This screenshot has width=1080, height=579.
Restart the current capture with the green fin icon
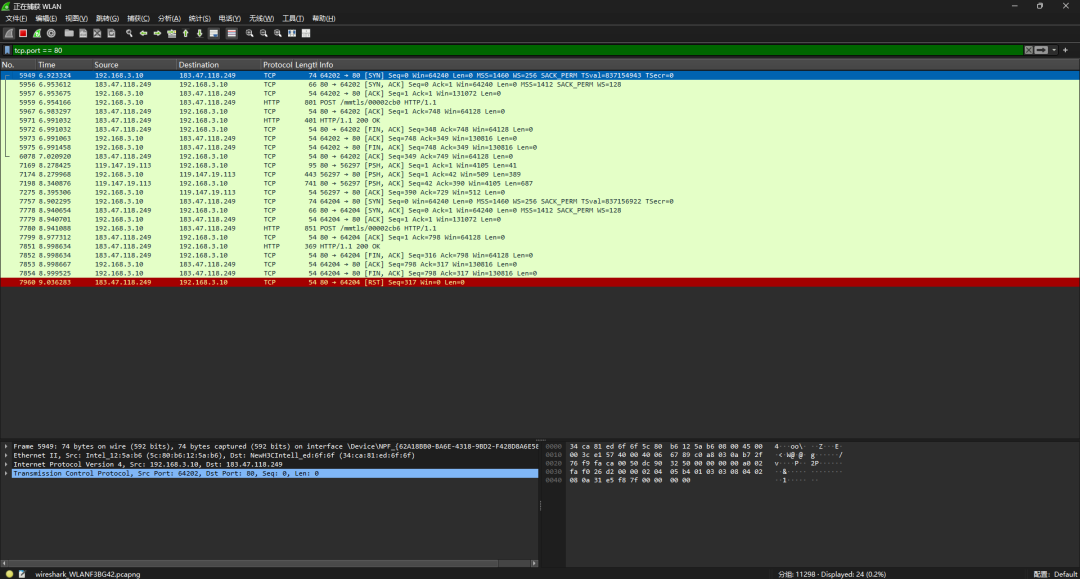[37, 33]
